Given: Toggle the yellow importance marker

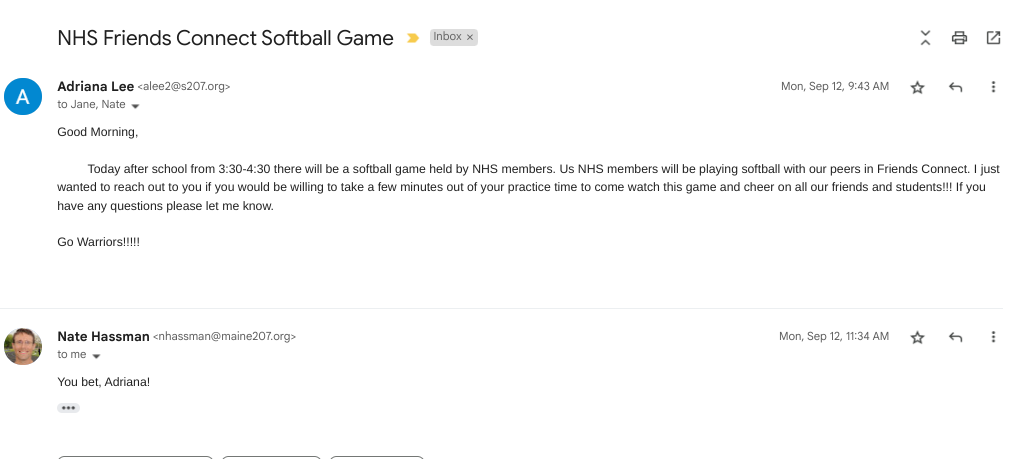Looking at the screenshot, I should (x=412, y=38).
